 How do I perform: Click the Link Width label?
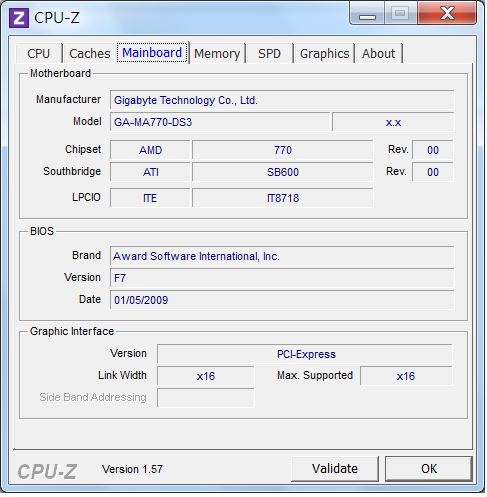tap(122, 375)
